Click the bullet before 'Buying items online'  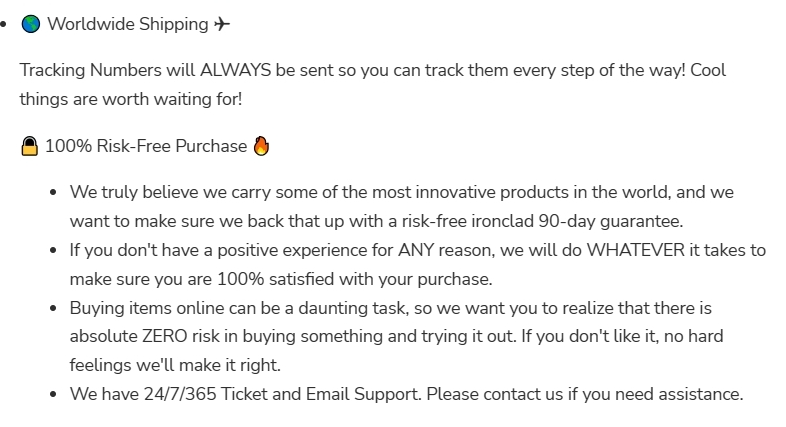click(x=52, y=308)
